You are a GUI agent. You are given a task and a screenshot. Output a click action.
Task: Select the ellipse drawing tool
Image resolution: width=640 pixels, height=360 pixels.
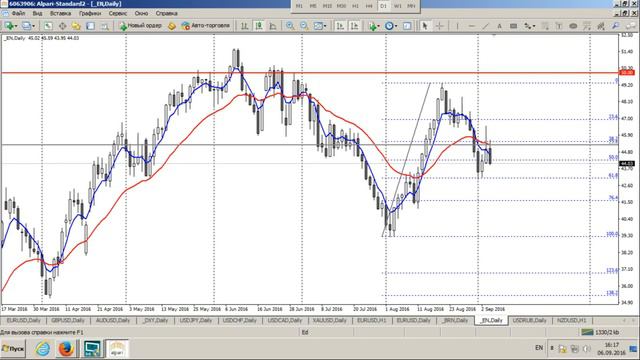pyautogui.click(x=573, y=26)
